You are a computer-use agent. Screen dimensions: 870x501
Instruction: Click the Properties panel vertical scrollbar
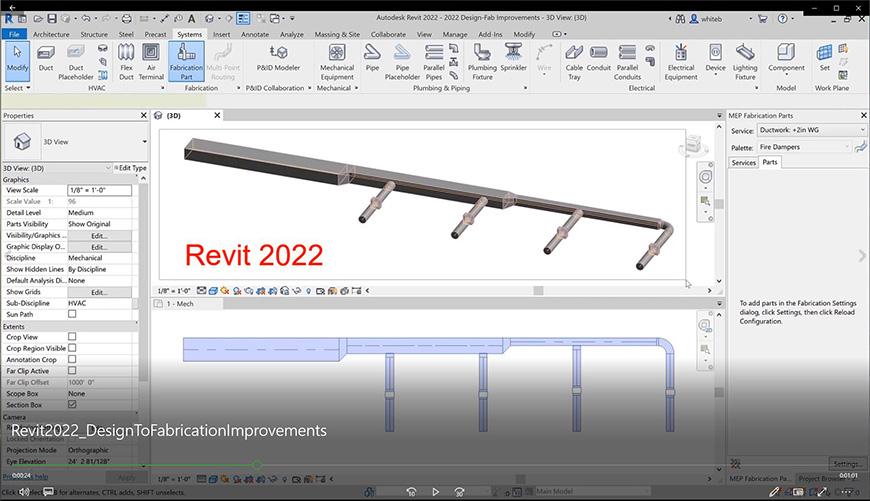(143, 283)
